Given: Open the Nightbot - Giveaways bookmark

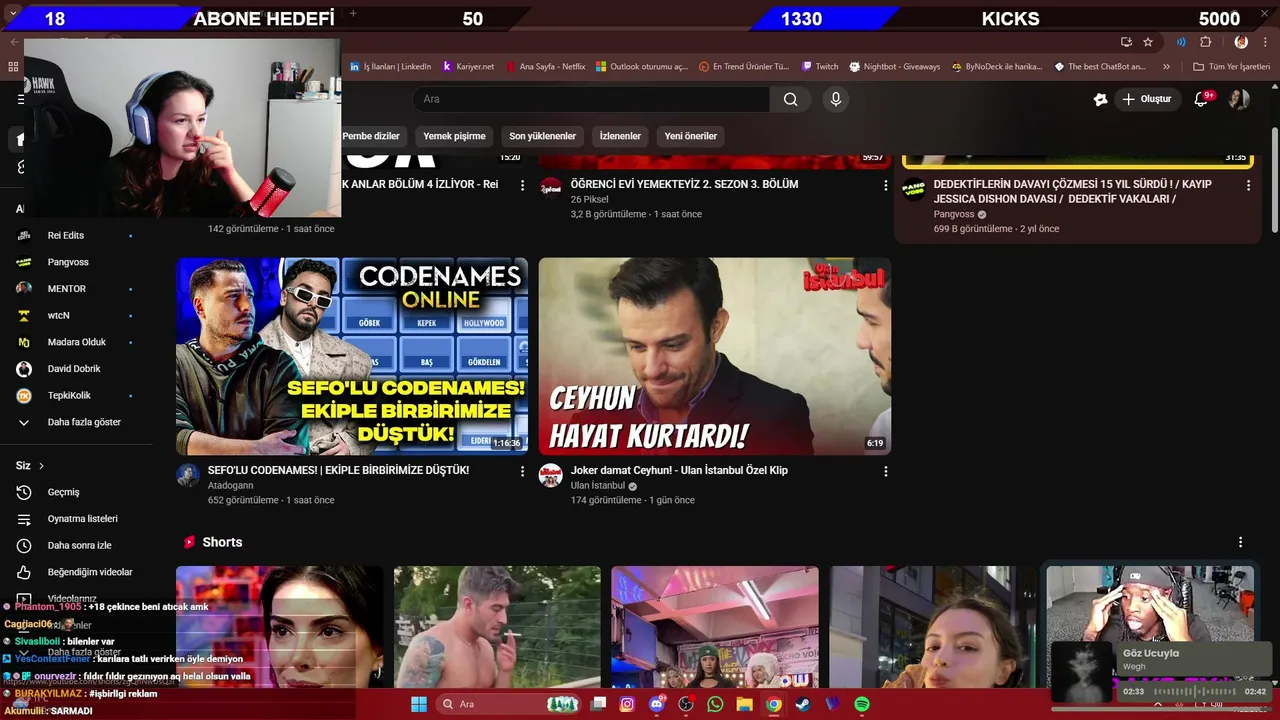Looking at the screenshot, I should (x=895, y=67).
